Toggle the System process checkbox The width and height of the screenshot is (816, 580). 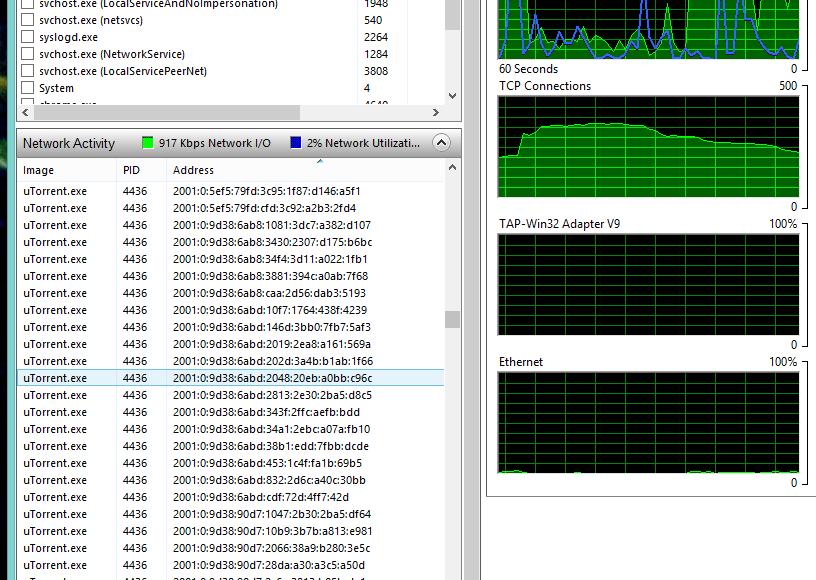(28, 88)
